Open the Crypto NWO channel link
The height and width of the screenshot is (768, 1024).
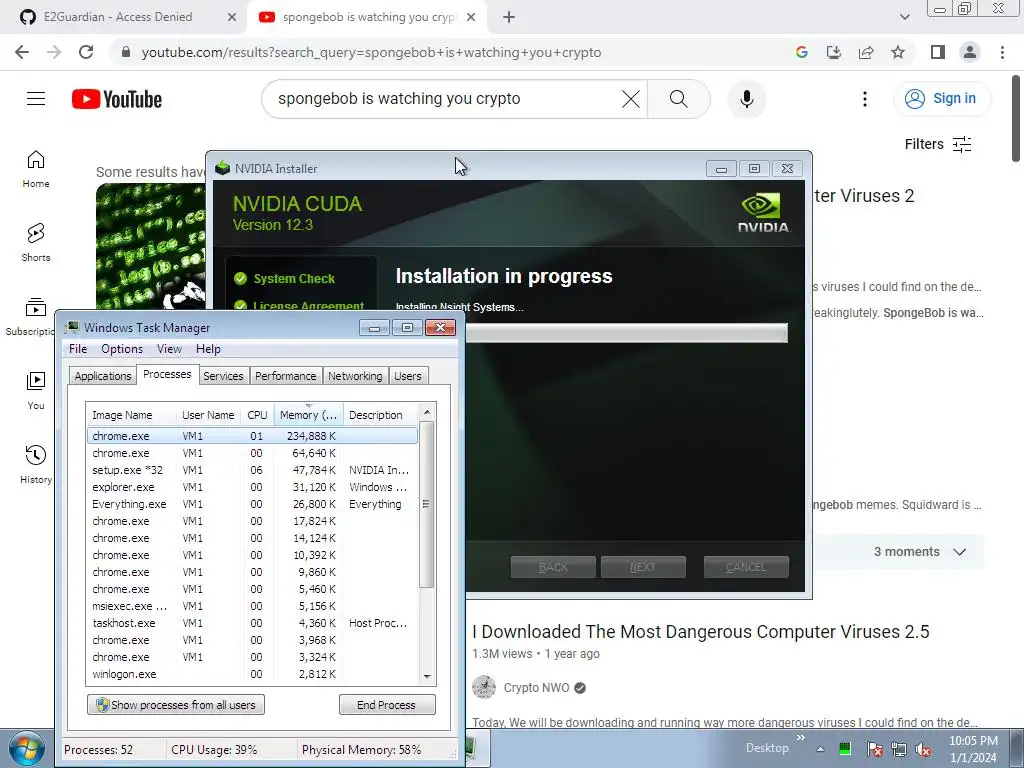pyautogui.click(x=536, y=688)
